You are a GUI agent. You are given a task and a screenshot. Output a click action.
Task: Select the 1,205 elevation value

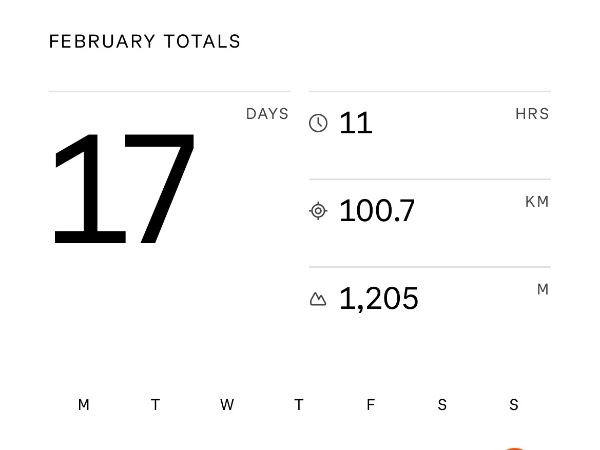coord(379,299)
